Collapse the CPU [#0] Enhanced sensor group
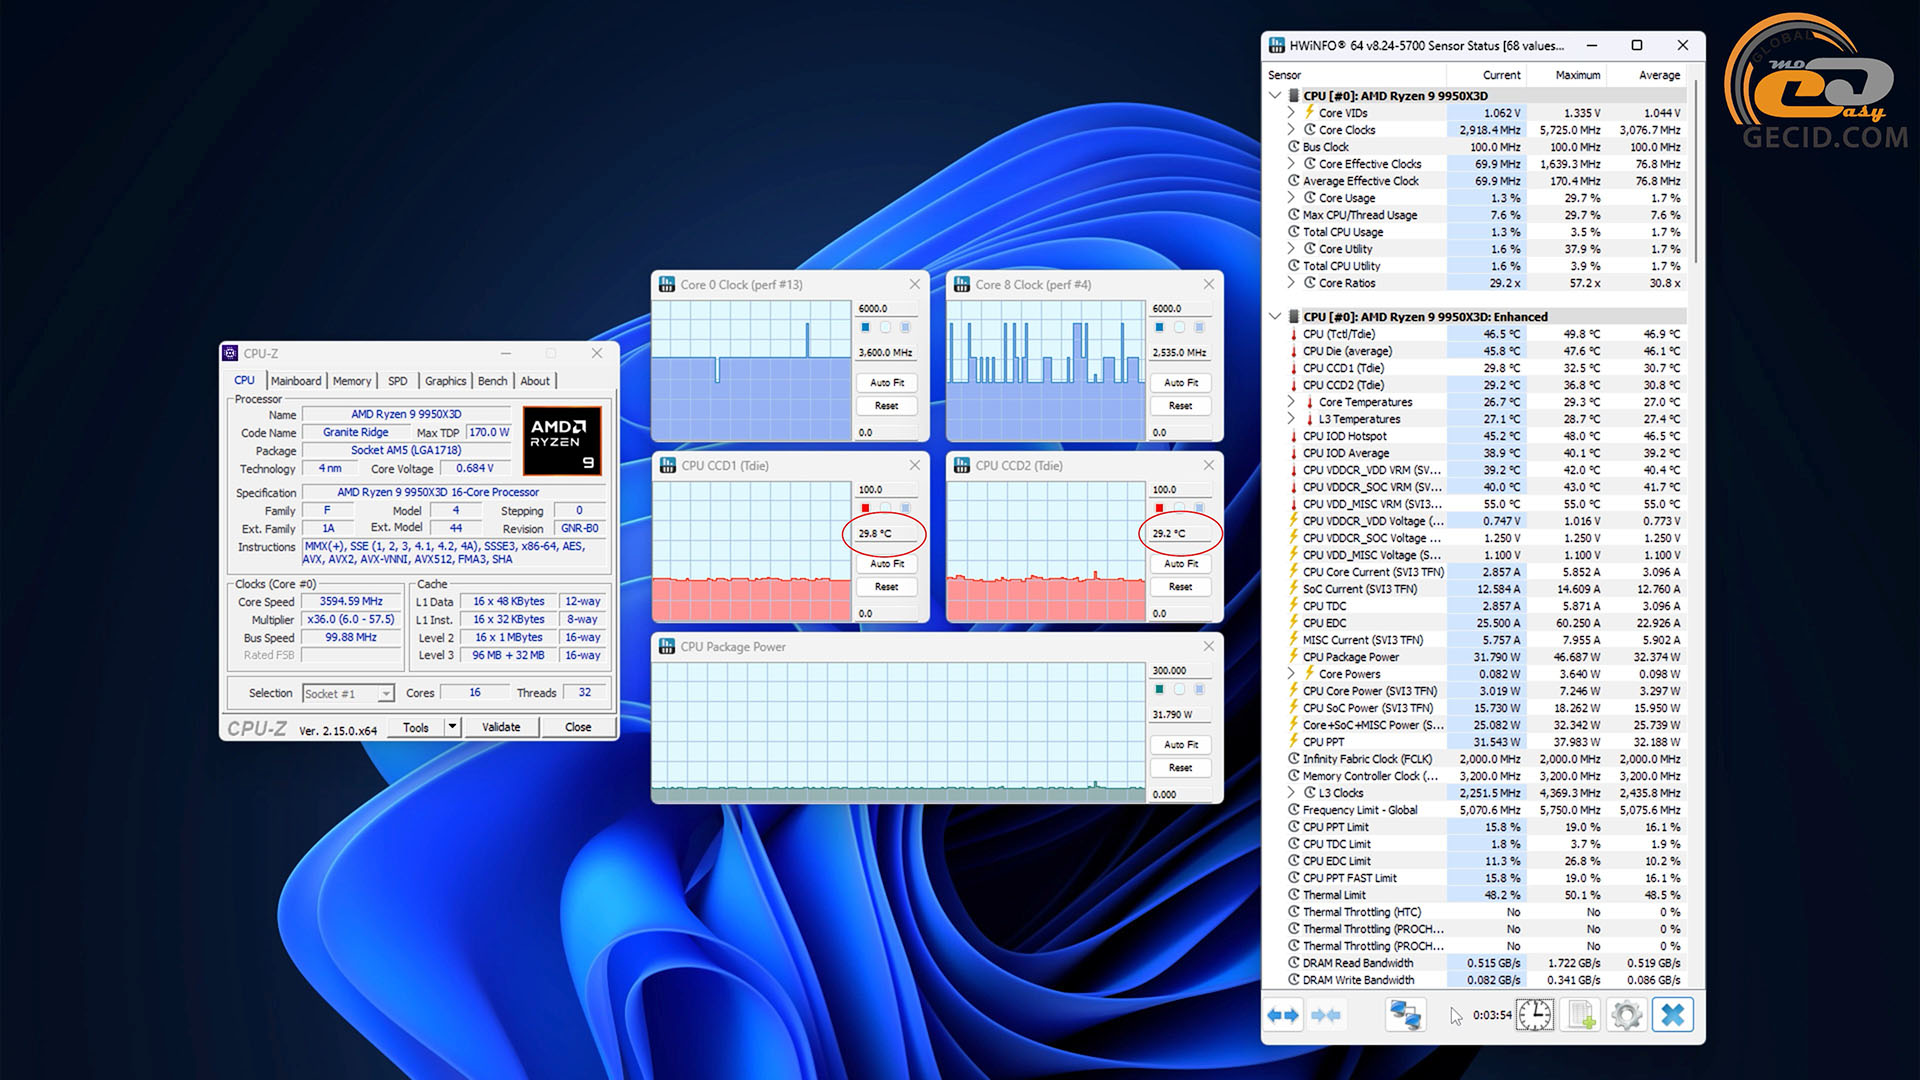The width and height of the screenshot is (1920, 1080). 1275,317
